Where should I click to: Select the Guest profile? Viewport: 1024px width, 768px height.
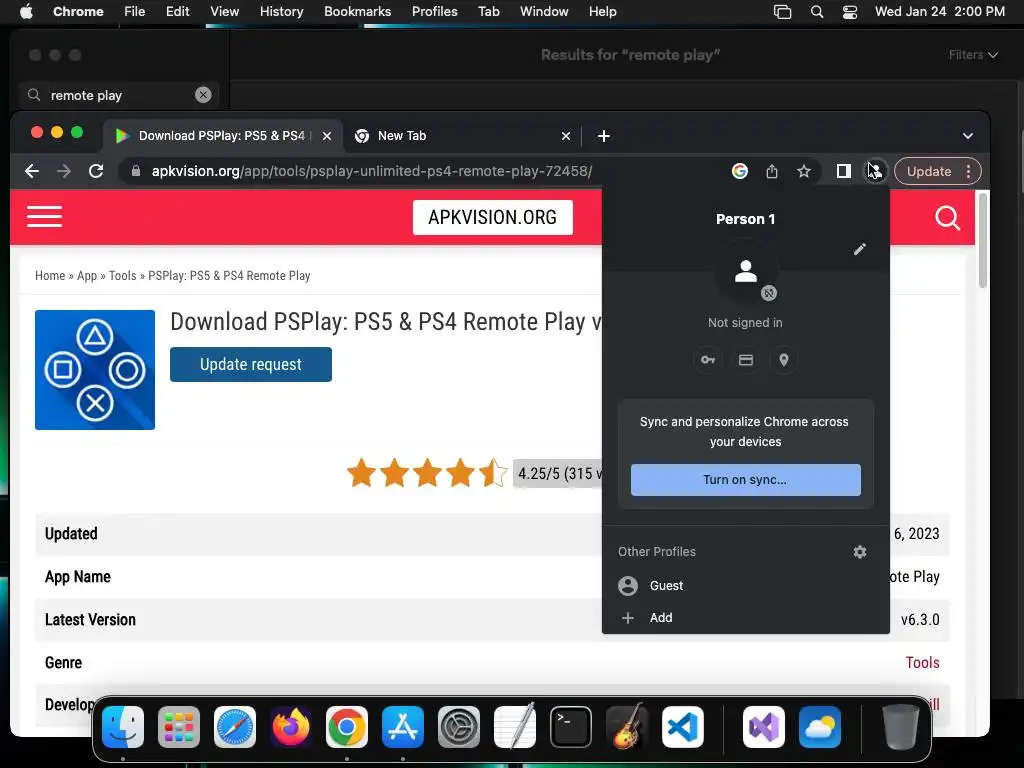tap(745, 586)
